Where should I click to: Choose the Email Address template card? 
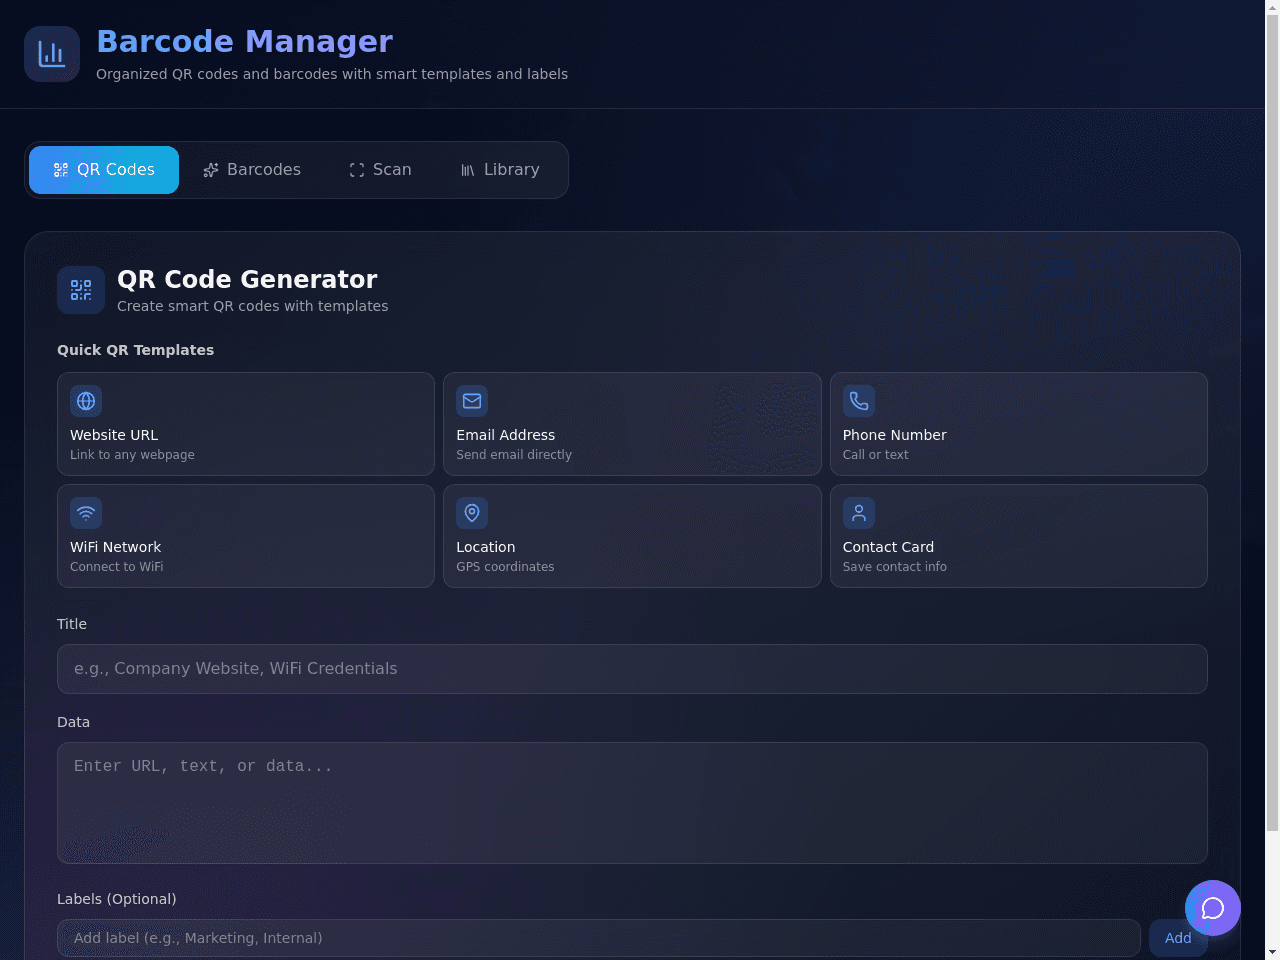(x=632, y=424)
